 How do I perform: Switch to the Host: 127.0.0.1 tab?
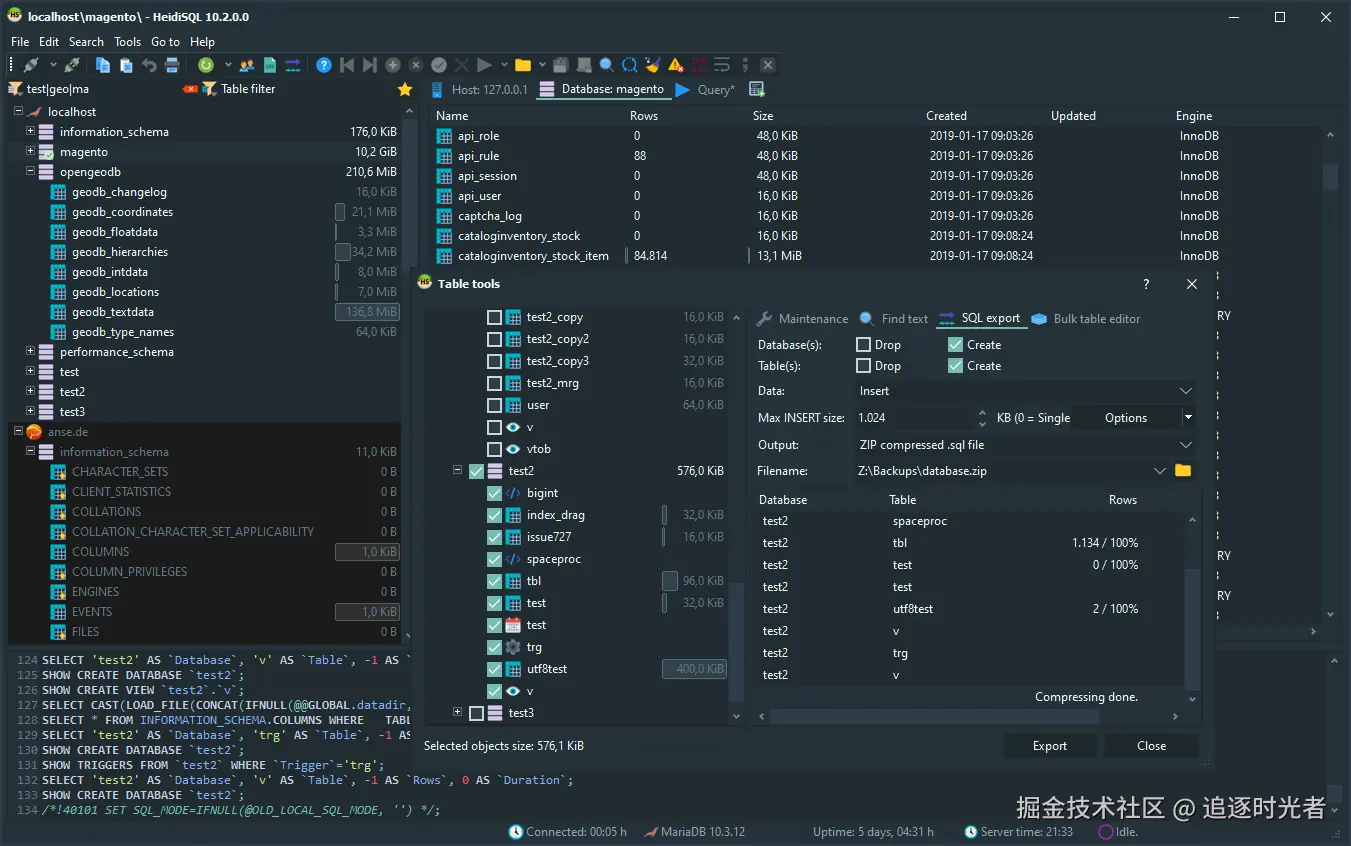pyautogui.click(x=479, y=89)
